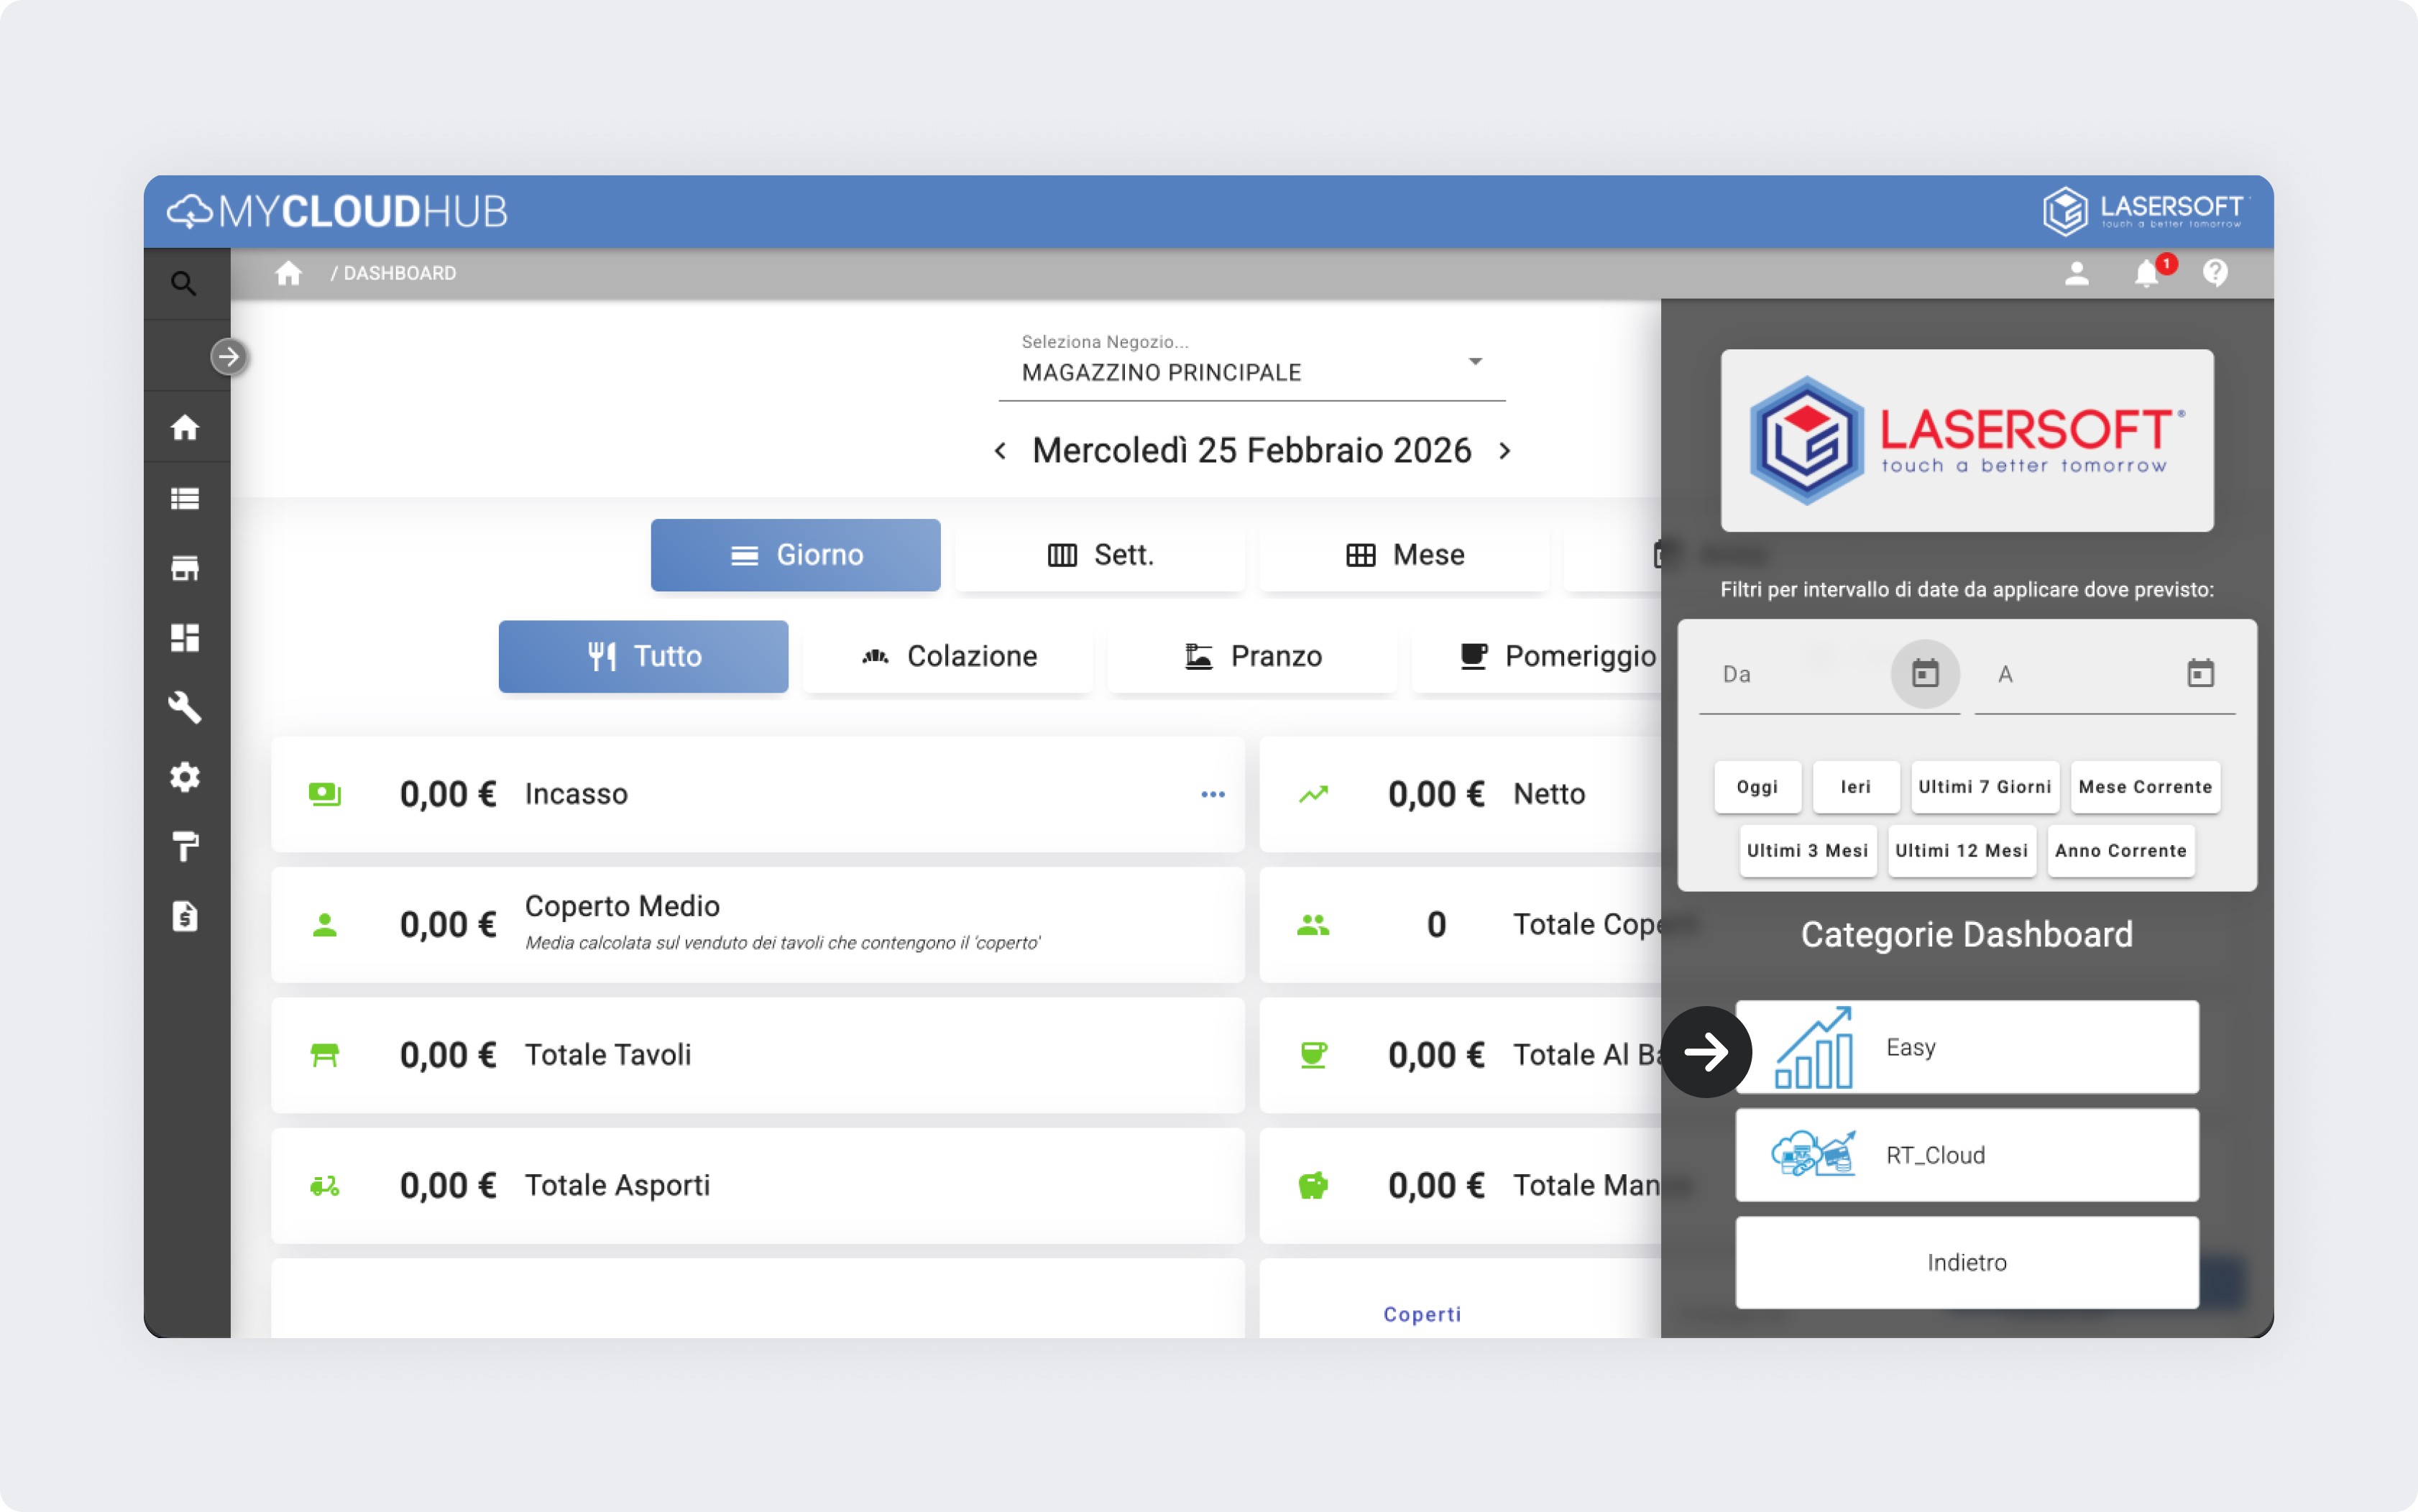Image resolution: width=2418 pixels, height=1512 pixels.
Task: Expand the sidebar with the arrow toggle
Action: 229,357
